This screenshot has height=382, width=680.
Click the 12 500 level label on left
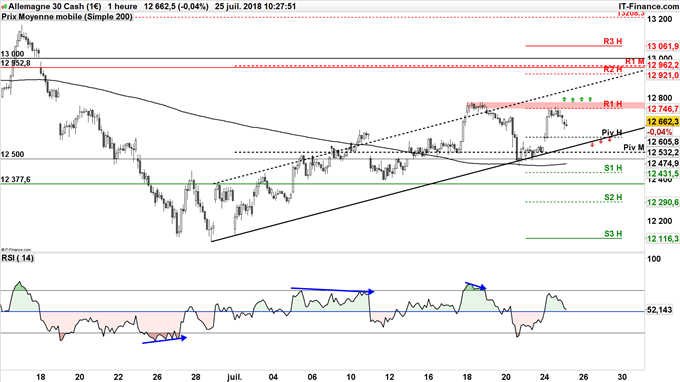(13, 154)
